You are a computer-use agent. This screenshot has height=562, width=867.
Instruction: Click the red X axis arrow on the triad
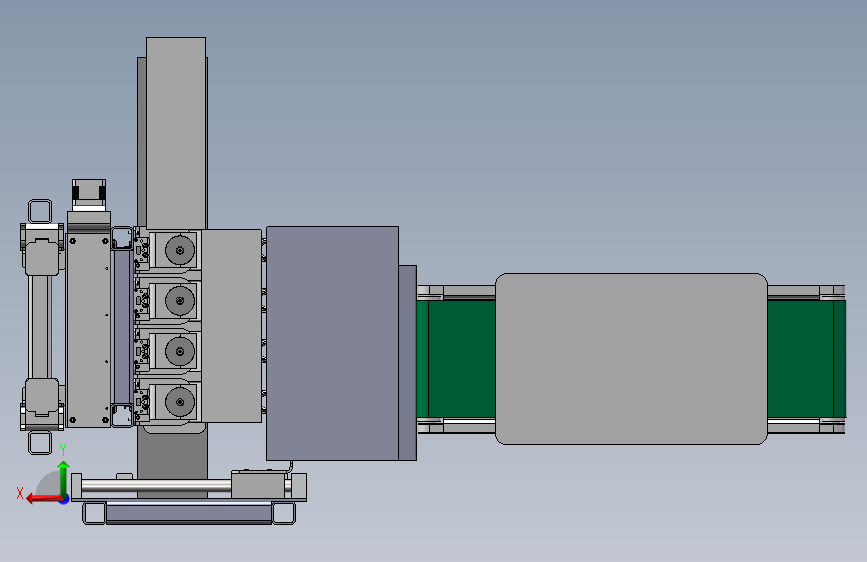tap(43, 499)
